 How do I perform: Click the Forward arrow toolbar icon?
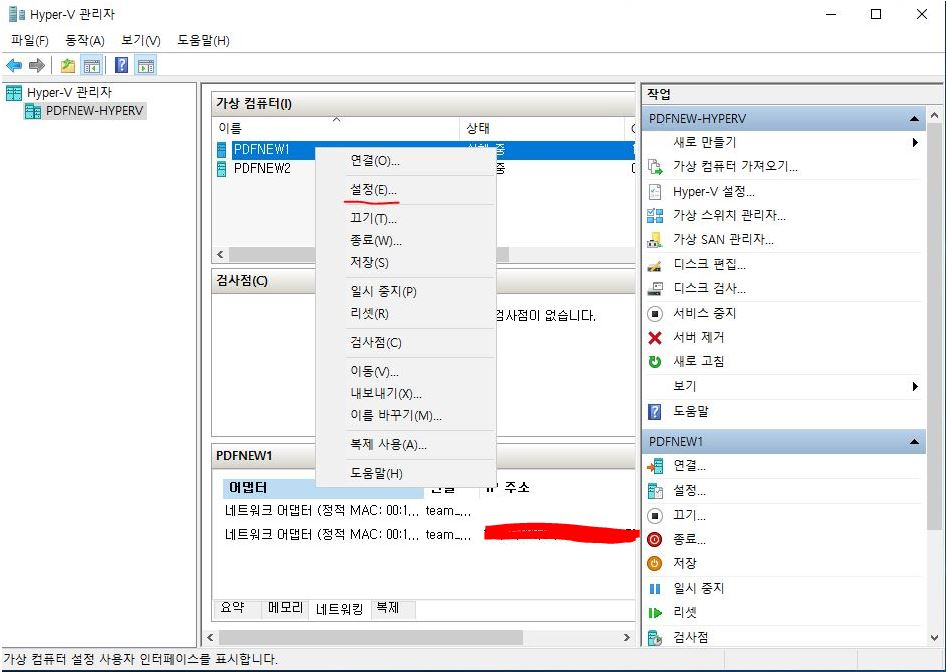coord(37,65)
